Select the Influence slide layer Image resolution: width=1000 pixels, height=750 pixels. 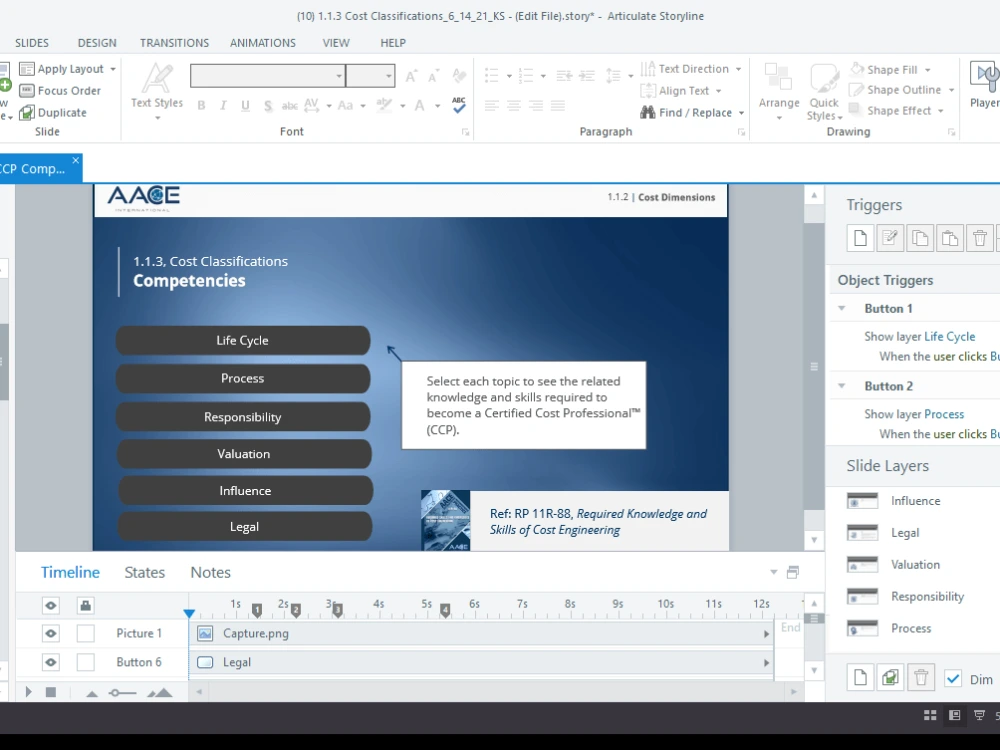point(915,501)
